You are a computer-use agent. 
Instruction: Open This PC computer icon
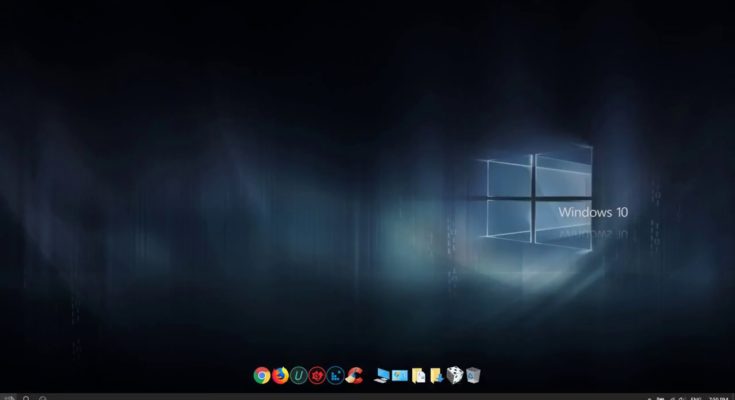tap(382, 376)
